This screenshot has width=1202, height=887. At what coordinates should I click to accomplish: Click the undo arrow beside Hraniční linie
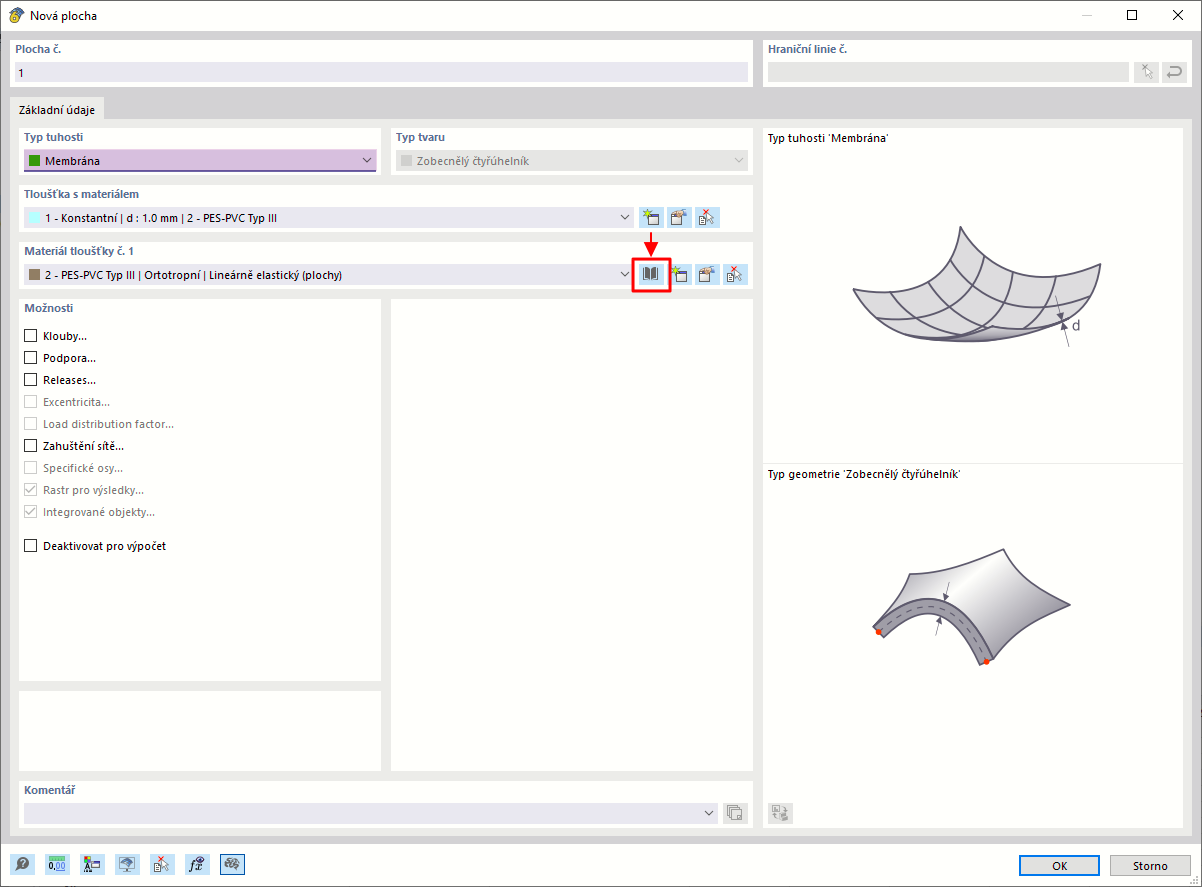[x=1174, y=72]
